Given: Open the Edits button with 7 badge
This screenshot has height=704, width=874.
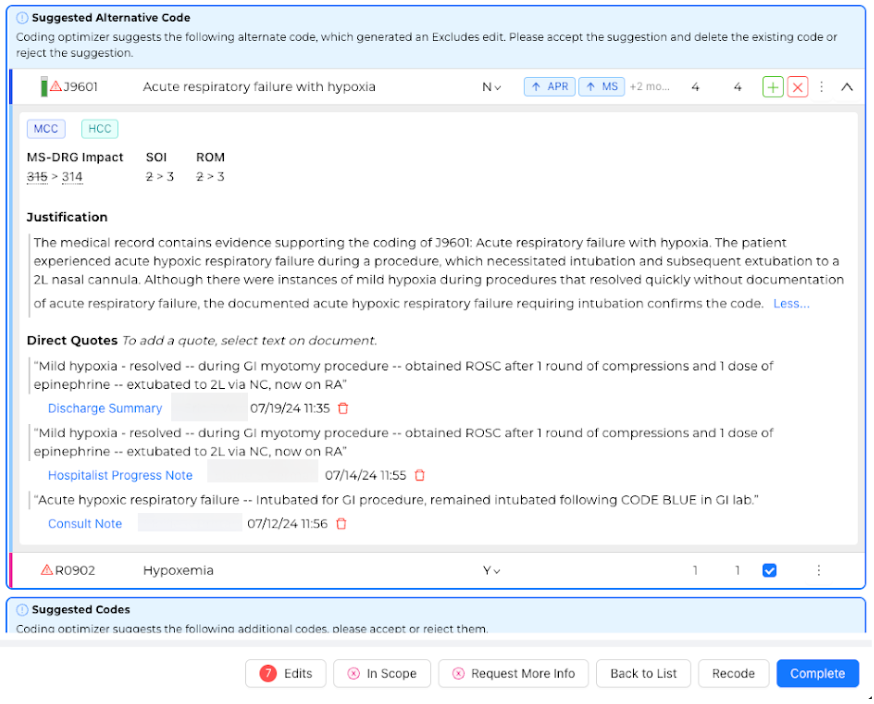Looking at the screenshot, I should [x=286, y=674].
